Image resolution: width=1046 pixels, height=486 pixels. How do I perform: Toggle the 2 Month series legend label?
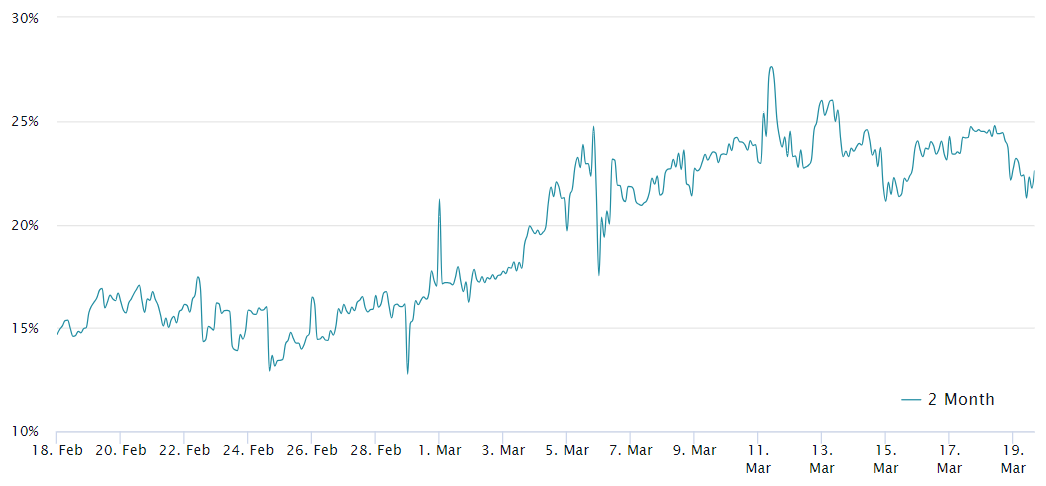click(x=961, y=399)
